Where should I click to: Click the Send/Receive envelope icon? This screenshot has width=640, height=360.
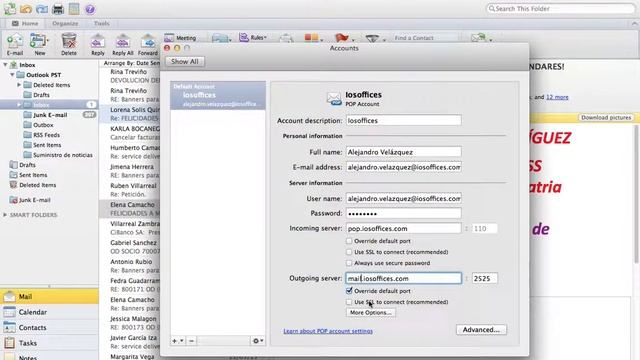click(x=481, y=38)
